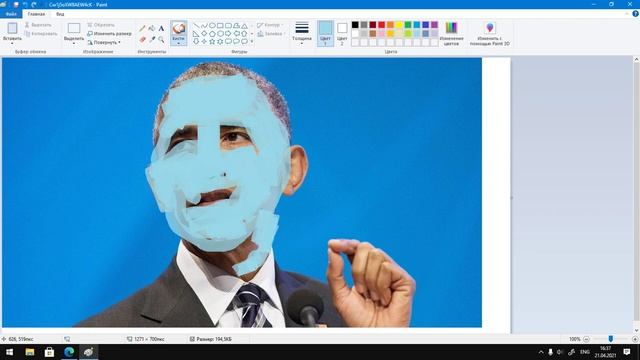Open the Outline (Контур) dropdown
The image size is (640, 360).
(270, 25)
